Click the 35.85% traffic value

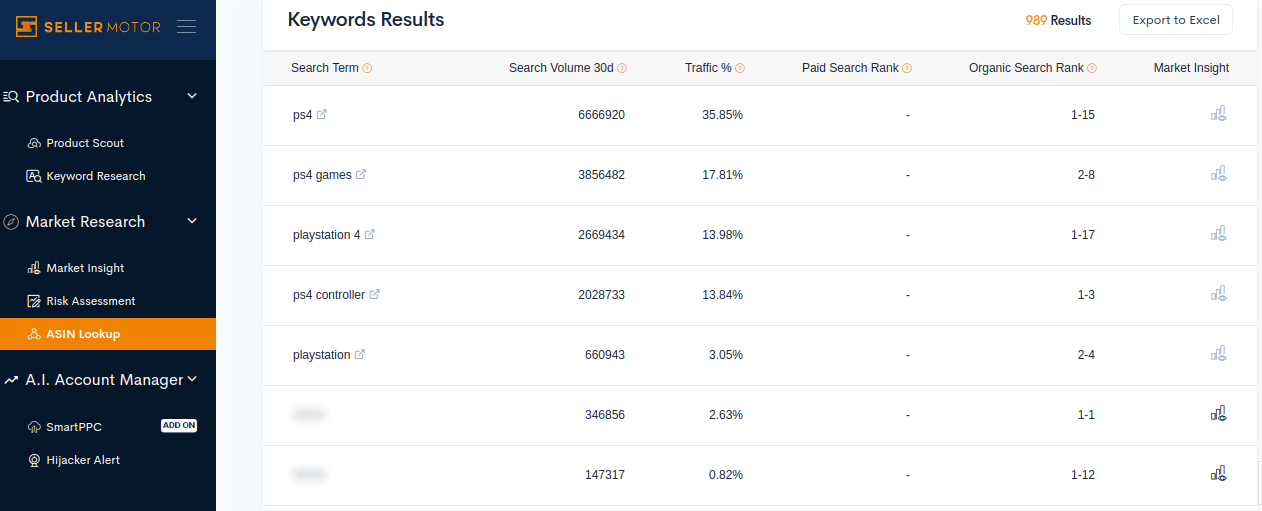722,115
